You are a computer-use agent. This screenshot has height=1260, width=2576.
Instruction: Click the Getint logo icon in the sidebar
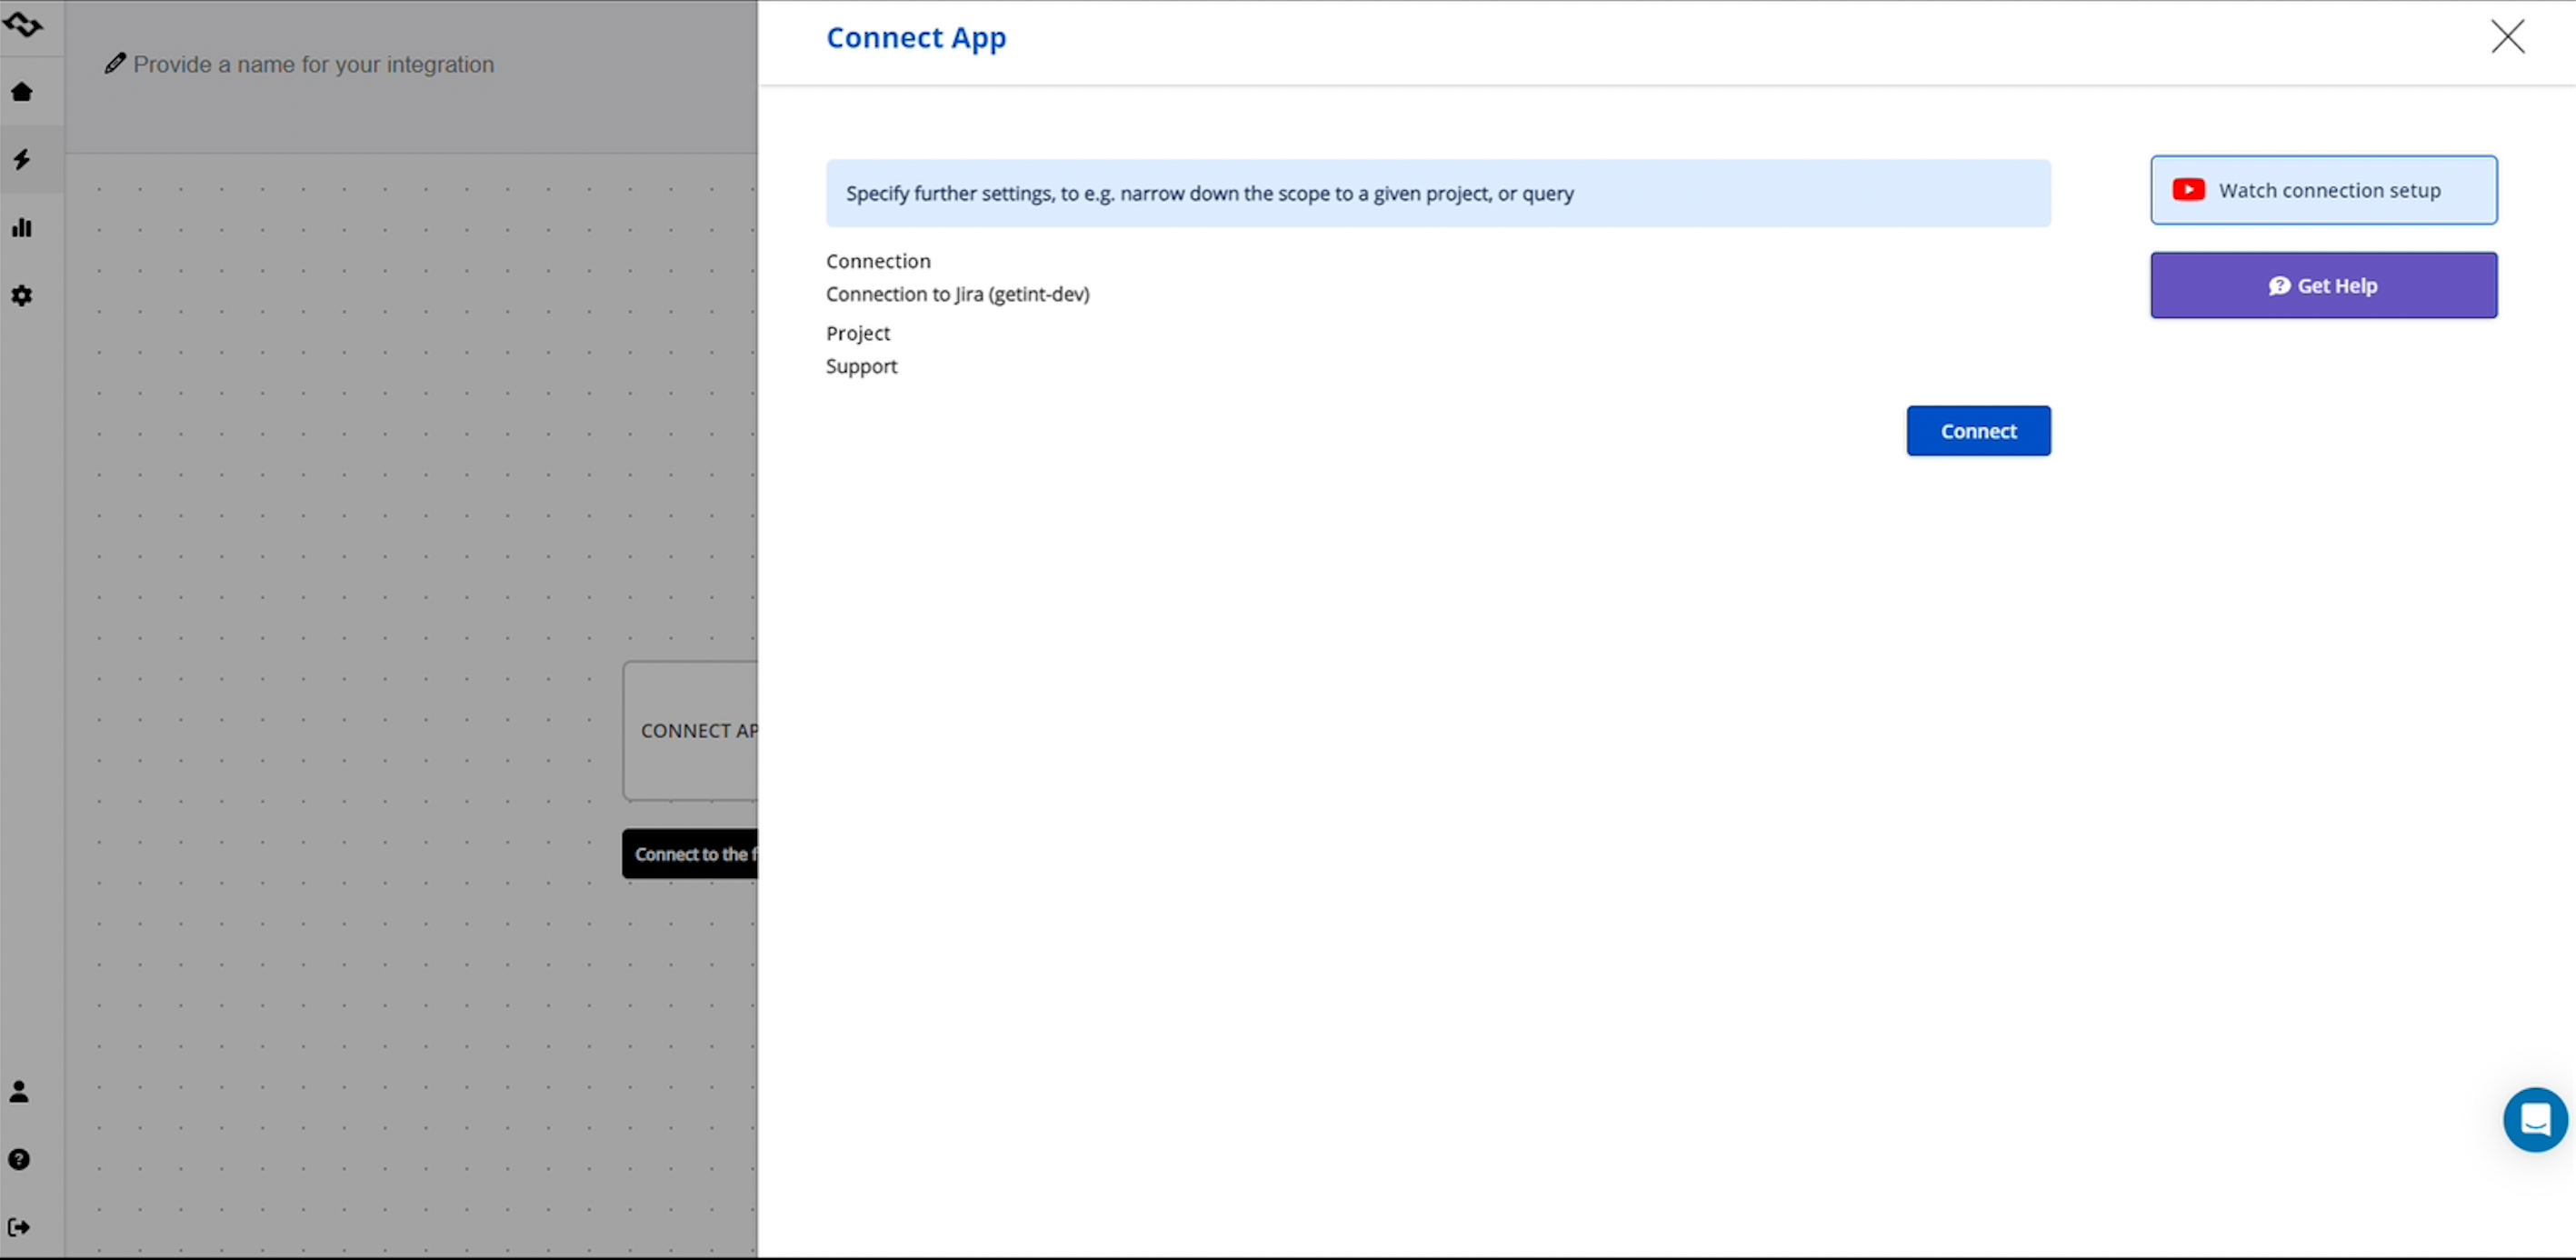22,23
